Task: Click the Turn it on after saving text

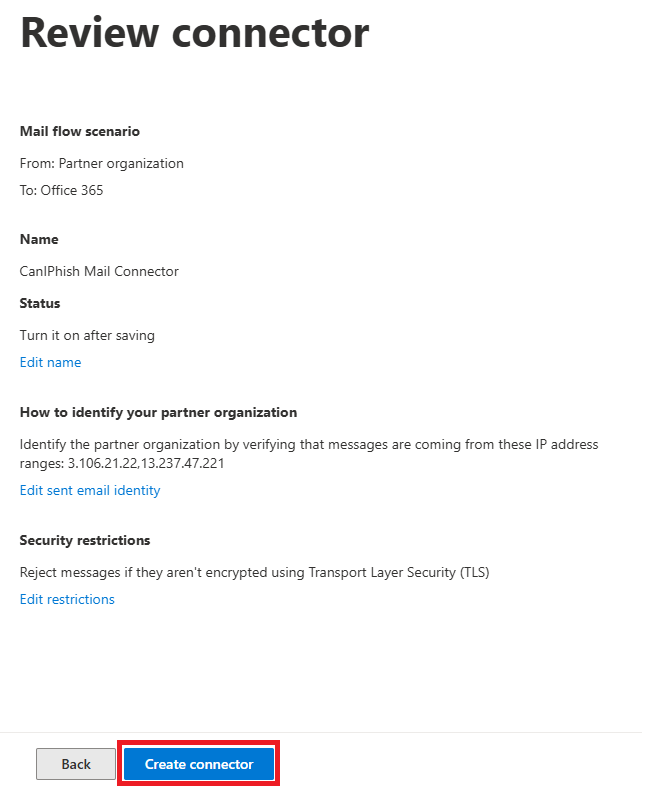Action: (x=87, y=335)
